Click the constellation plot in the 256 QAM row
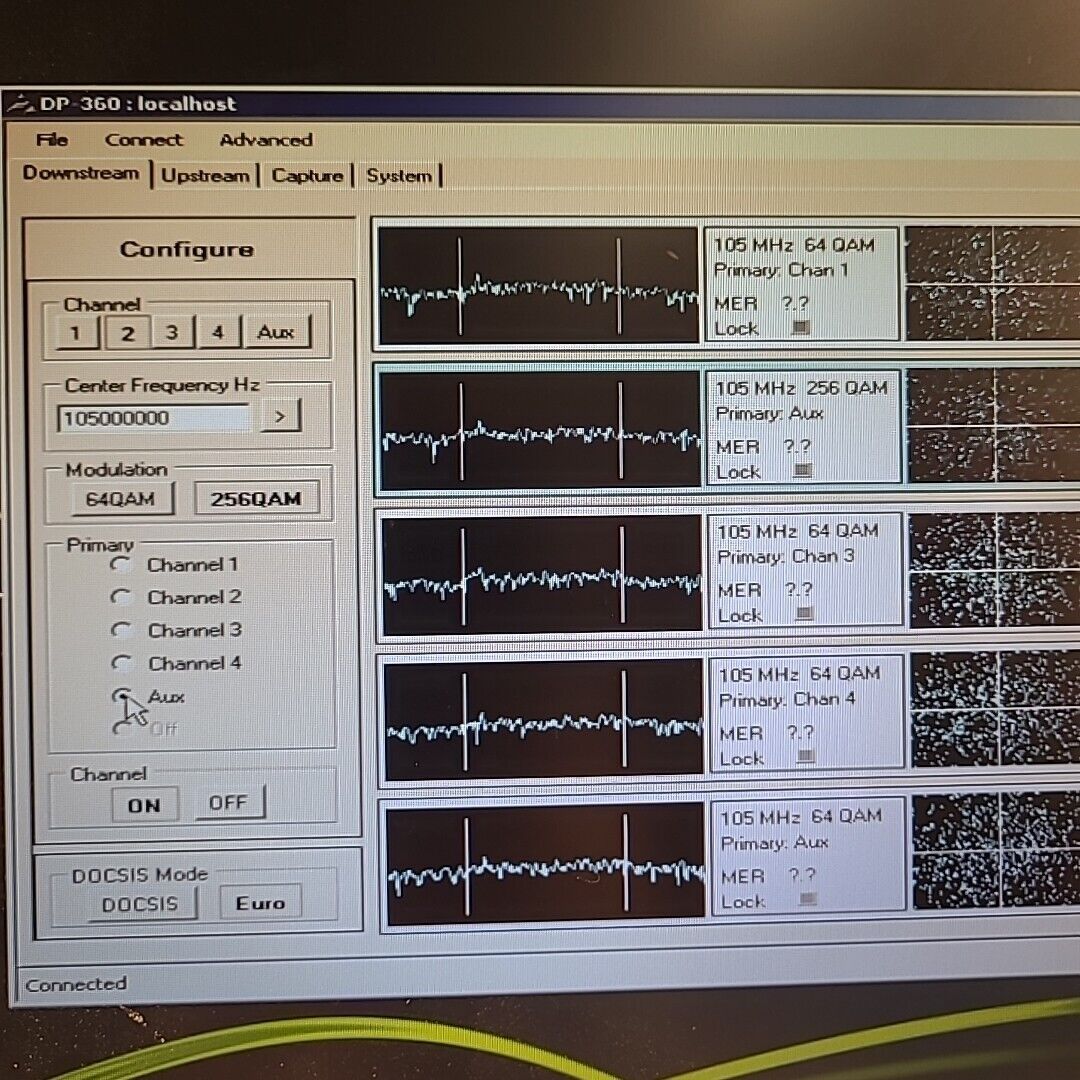1080x1080 pixels. tap(995, 426)
